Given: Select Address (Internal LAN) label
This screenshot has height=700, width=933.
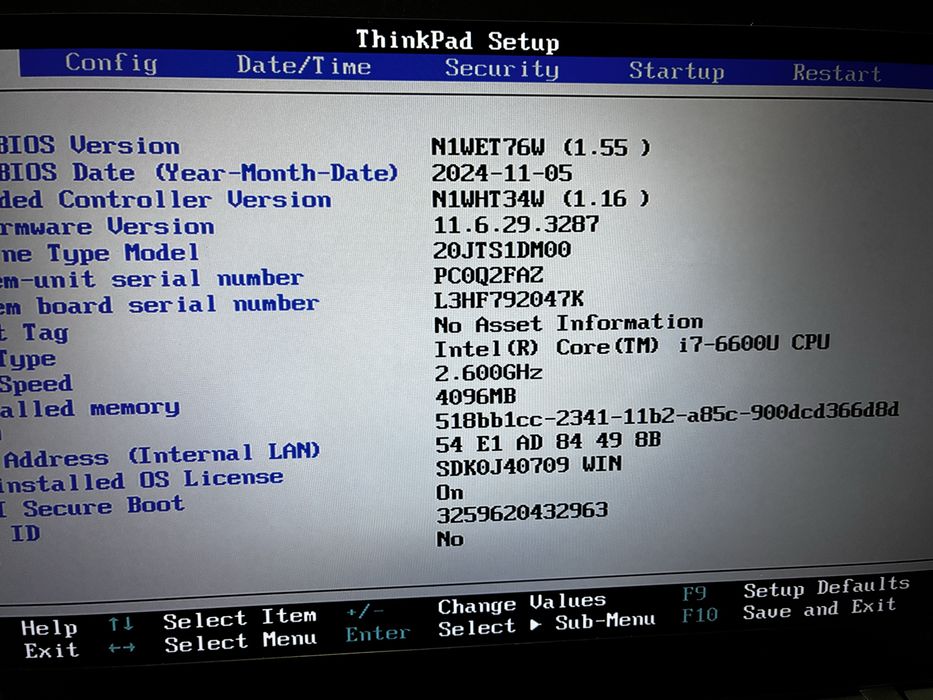Looking at the screenshot, I should point(162,454).
